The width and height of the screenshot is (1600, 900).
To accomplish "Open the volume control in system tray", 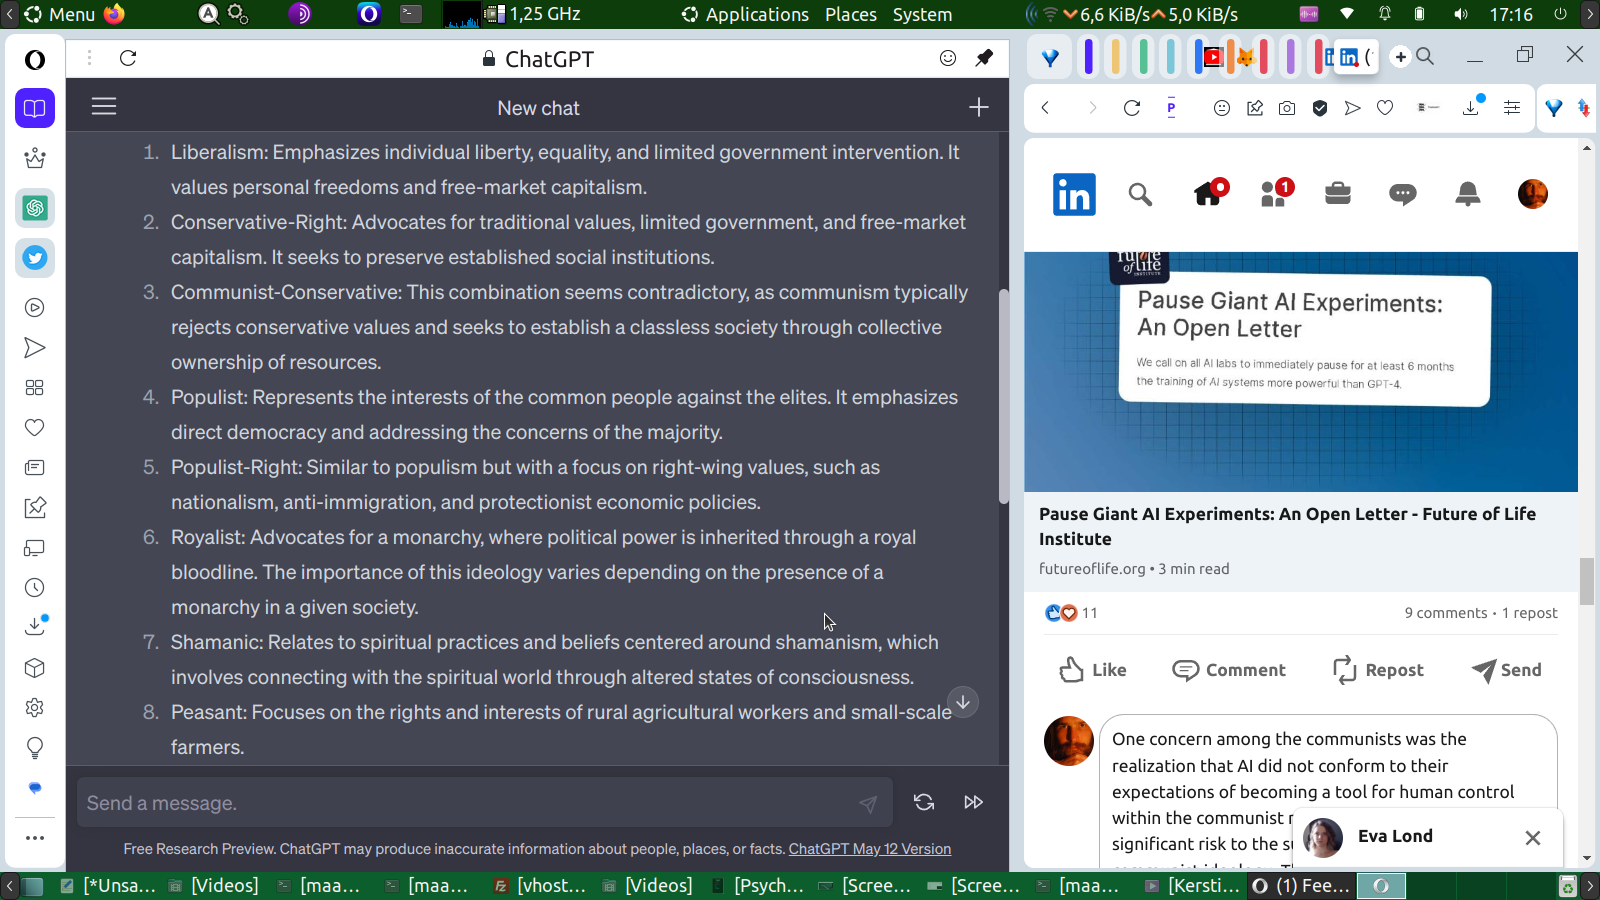I will point(1461,14).
